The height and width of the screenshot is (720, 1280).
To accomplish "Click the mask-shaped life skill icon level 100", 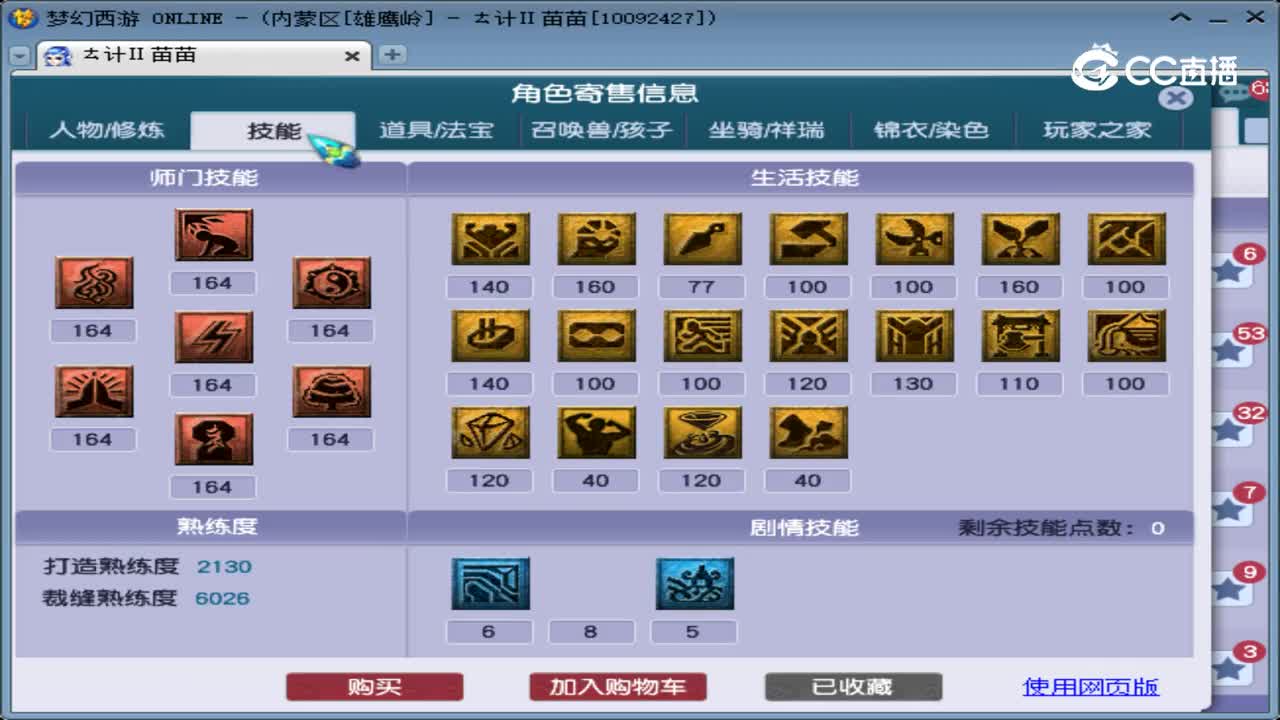I will click(596, 336).
